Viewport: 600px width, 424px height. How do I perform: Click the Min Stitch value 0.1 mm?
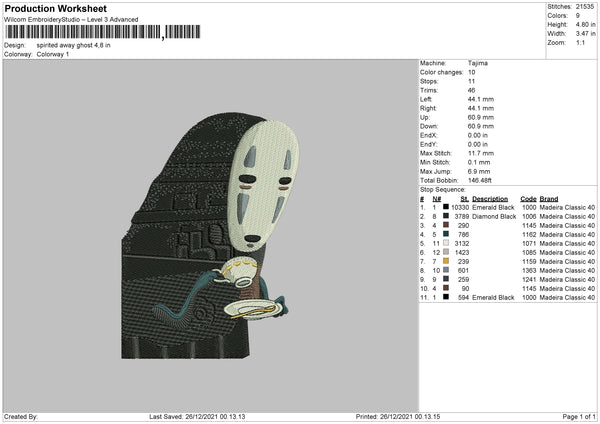(479, 162)
